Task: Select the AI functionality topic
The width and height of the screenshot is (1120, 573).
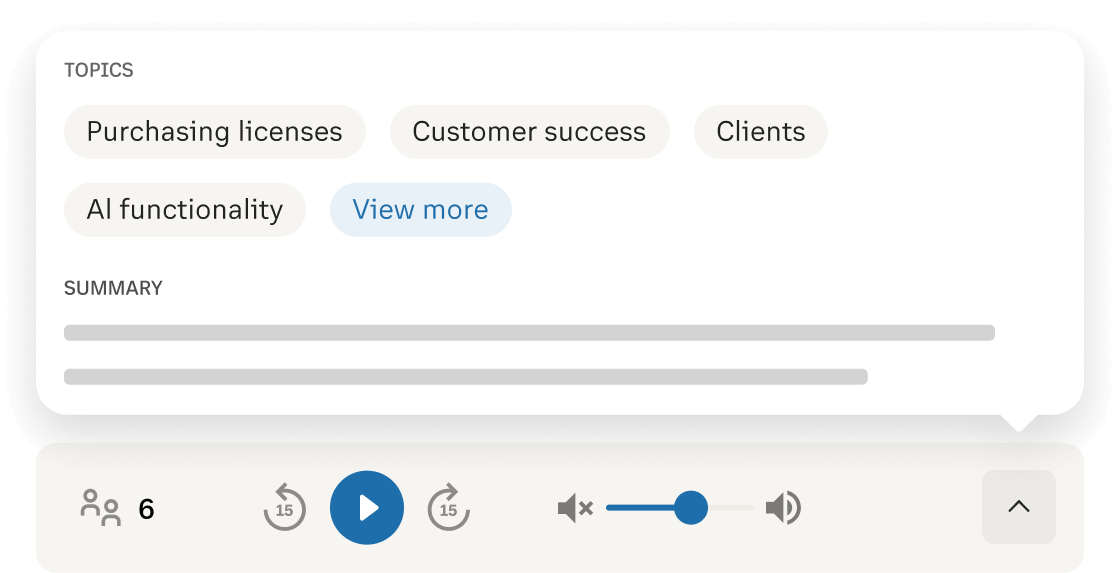Action: point(184,210)
